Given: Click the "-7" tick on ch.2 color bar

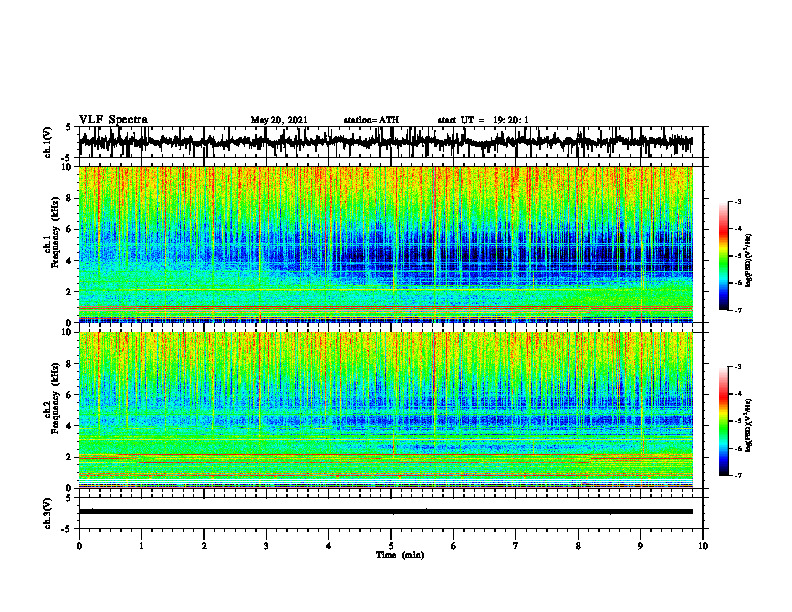Looking at the screenshot, I should click(737, 475).
